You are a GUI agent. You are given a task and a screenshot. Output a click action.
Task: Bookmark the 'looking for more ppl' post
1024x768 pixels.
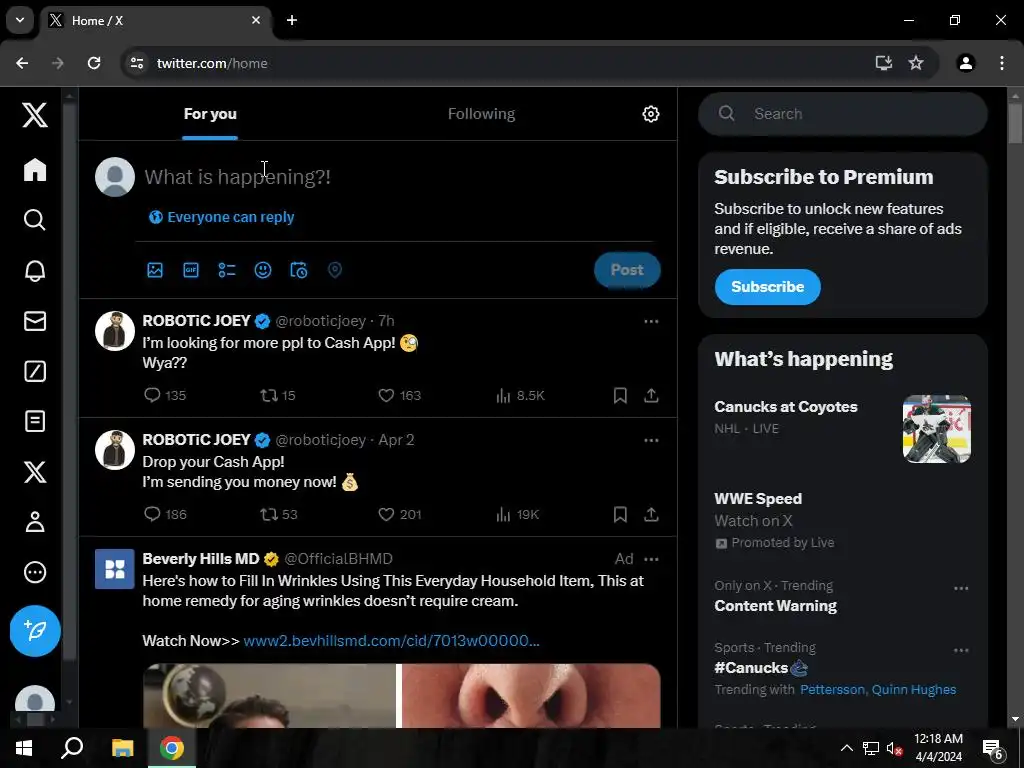click(x=620, y=395)
